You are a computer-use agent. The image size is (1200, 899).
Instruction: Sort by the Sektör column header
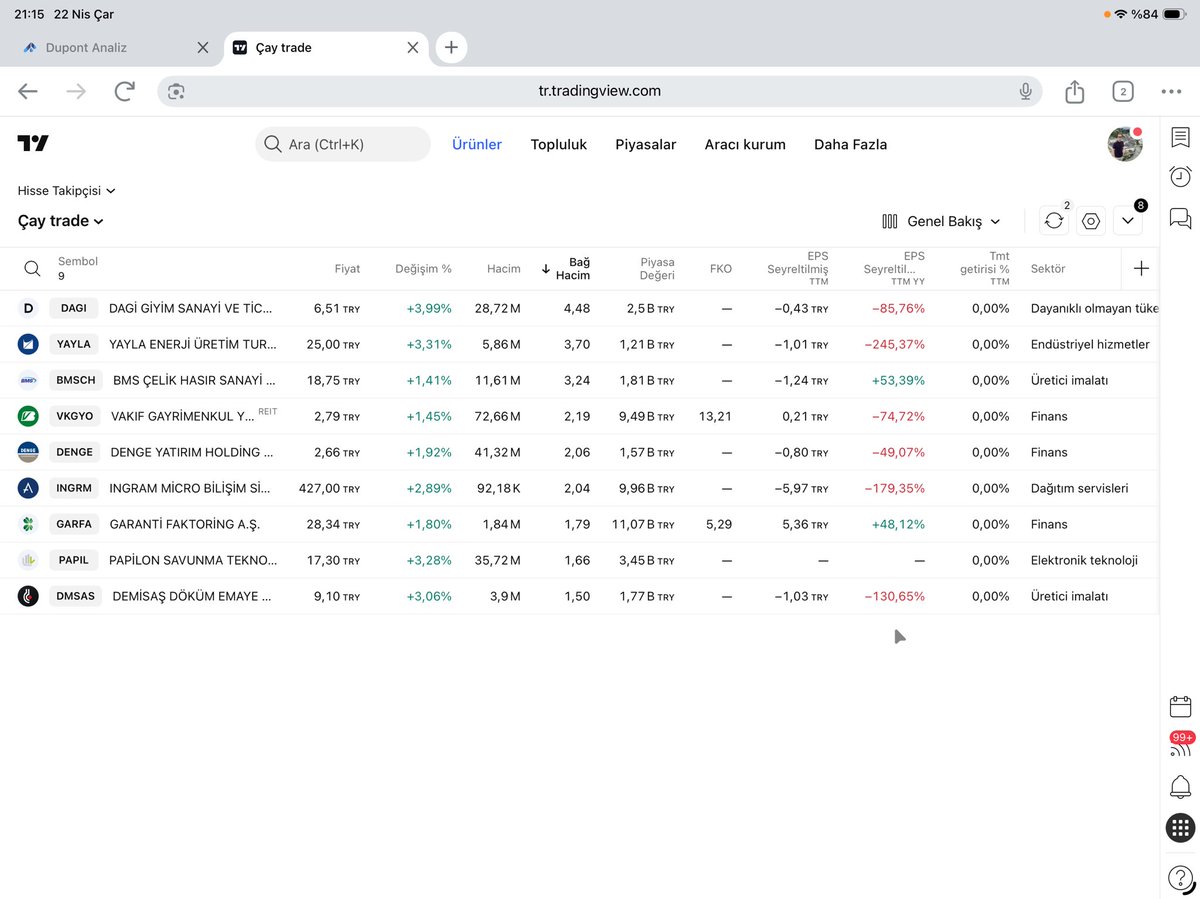click(x=1048, y=269)
